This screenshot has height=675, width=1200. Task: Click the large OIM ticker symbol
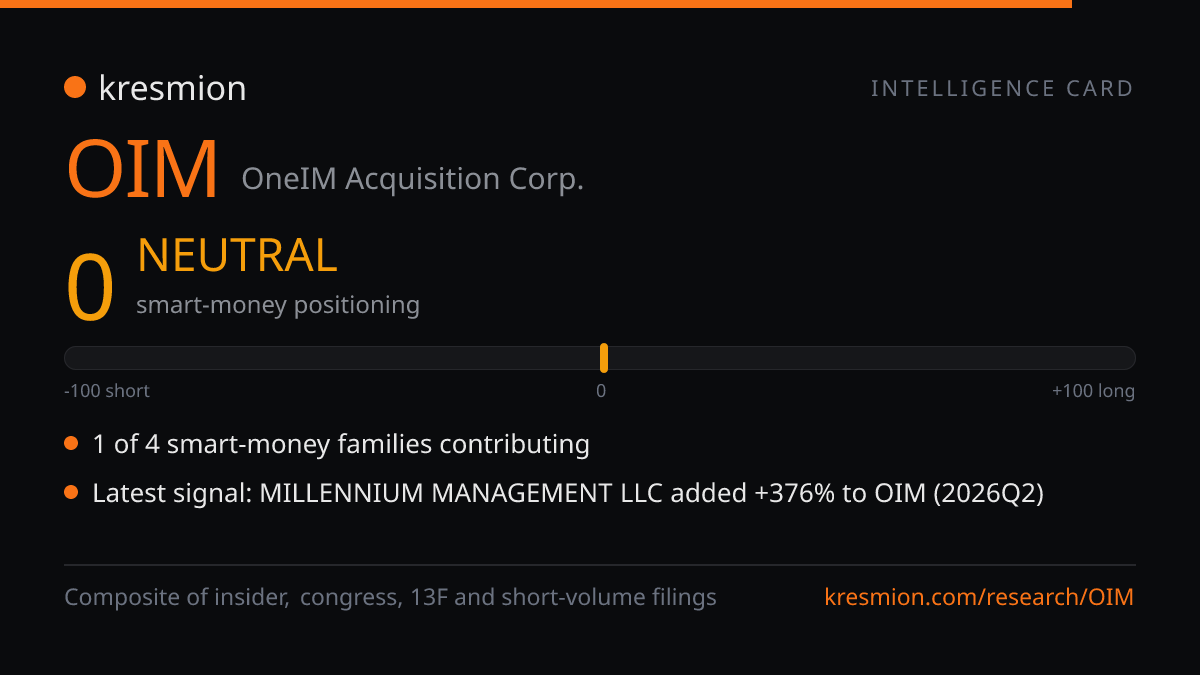point(142,170)
